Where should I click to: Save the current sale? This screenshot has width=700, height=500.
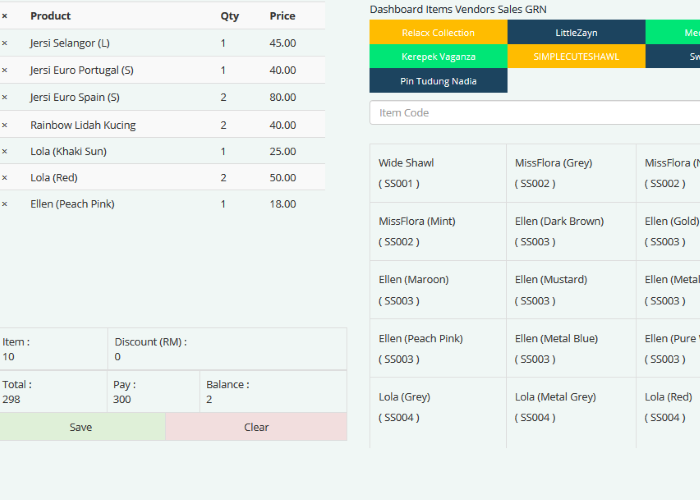(x=81, y=427)
